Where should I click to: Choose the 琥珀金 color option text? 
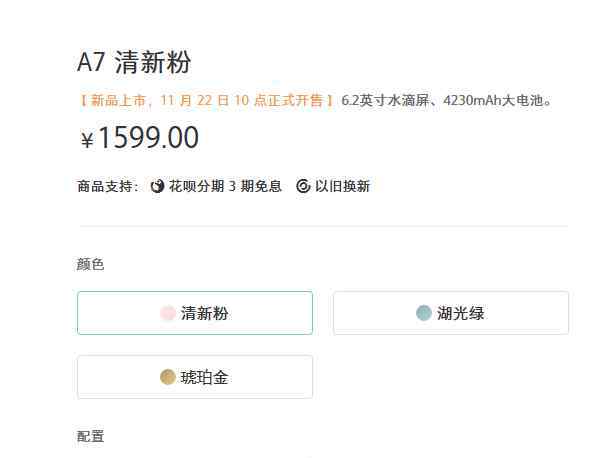(204, 377)
